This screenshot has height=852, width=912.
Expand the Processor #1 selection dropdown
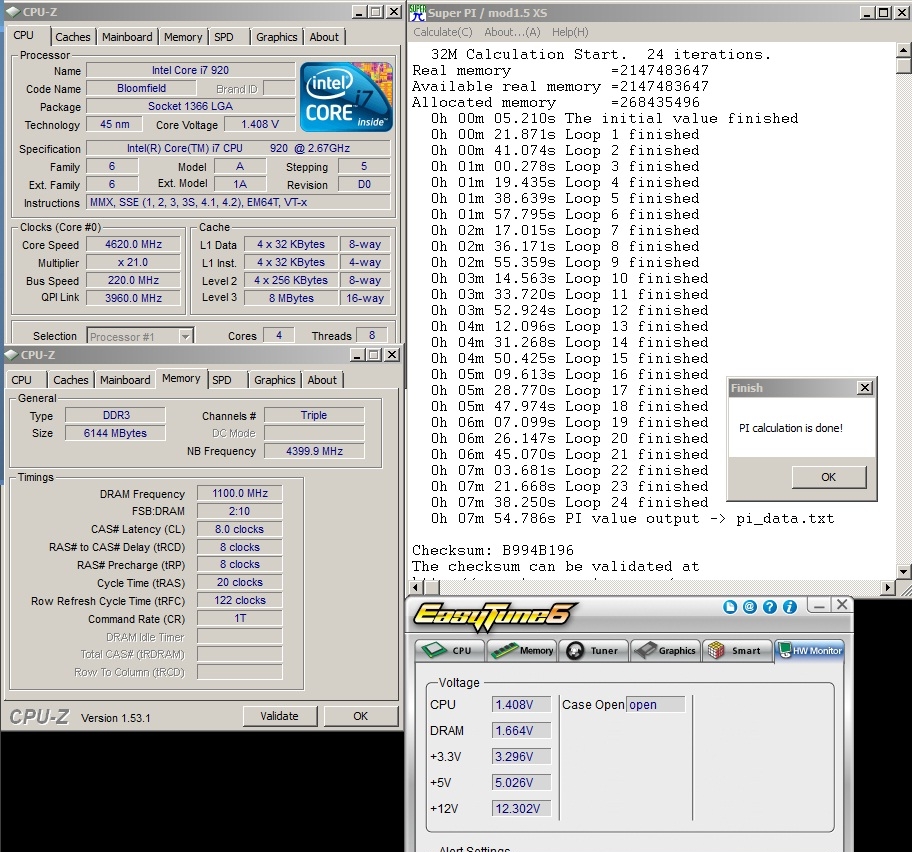click(184, 337)
